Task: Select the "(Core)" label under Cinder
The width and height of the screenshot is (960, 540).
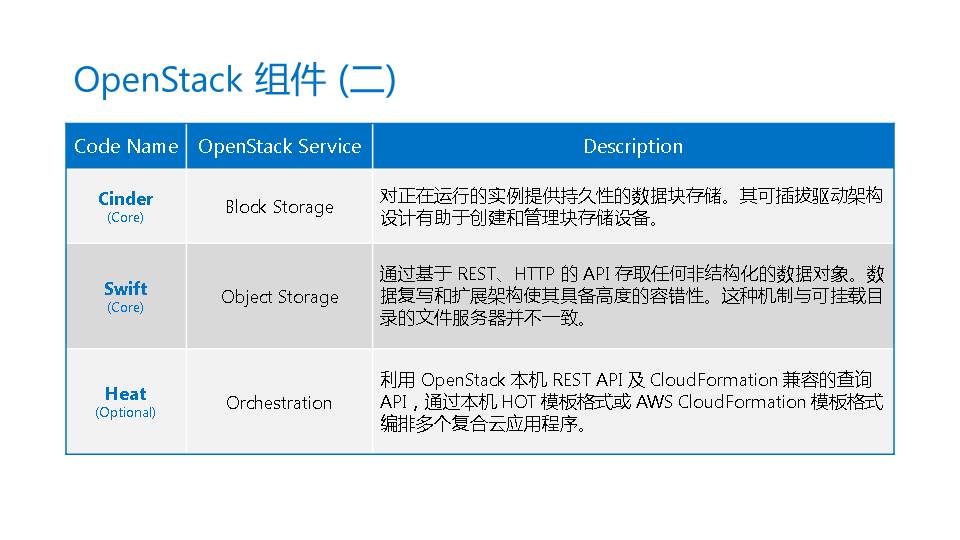Action: (x=126, y=217)
